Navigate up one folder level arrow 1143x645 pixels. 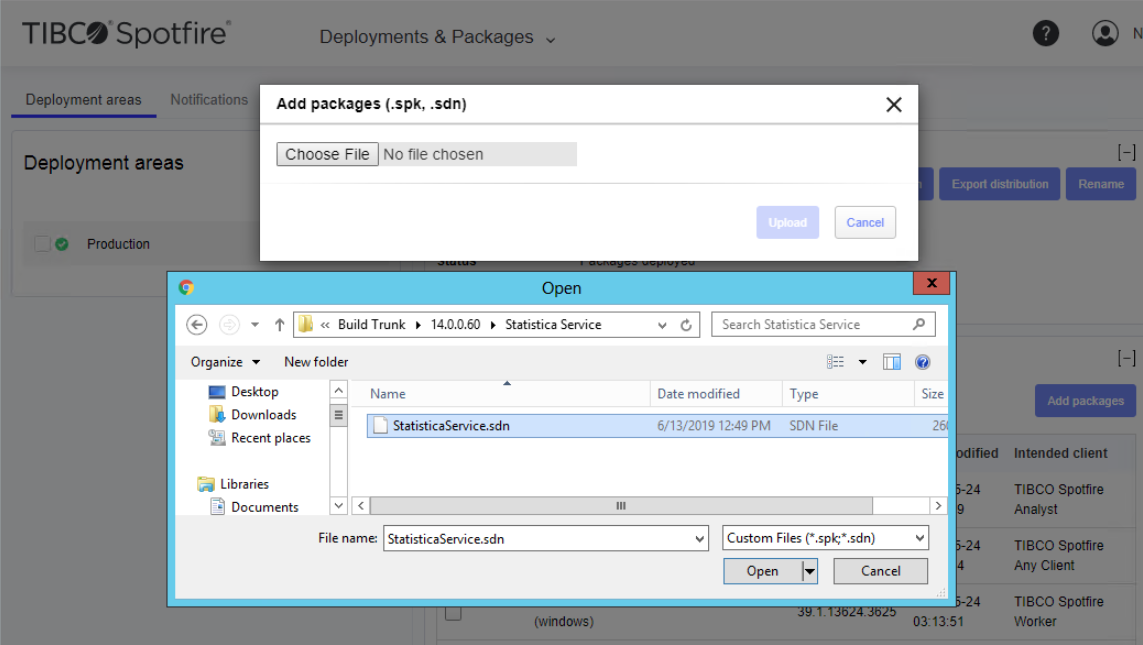click(x=279, y=325)
